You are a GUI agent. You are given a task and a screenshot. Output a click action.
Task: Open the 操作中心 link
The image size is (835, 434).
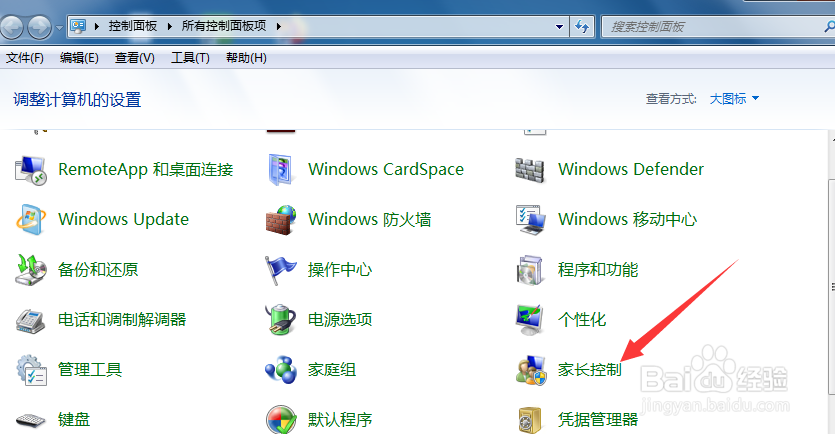click(x=340, y=269)
